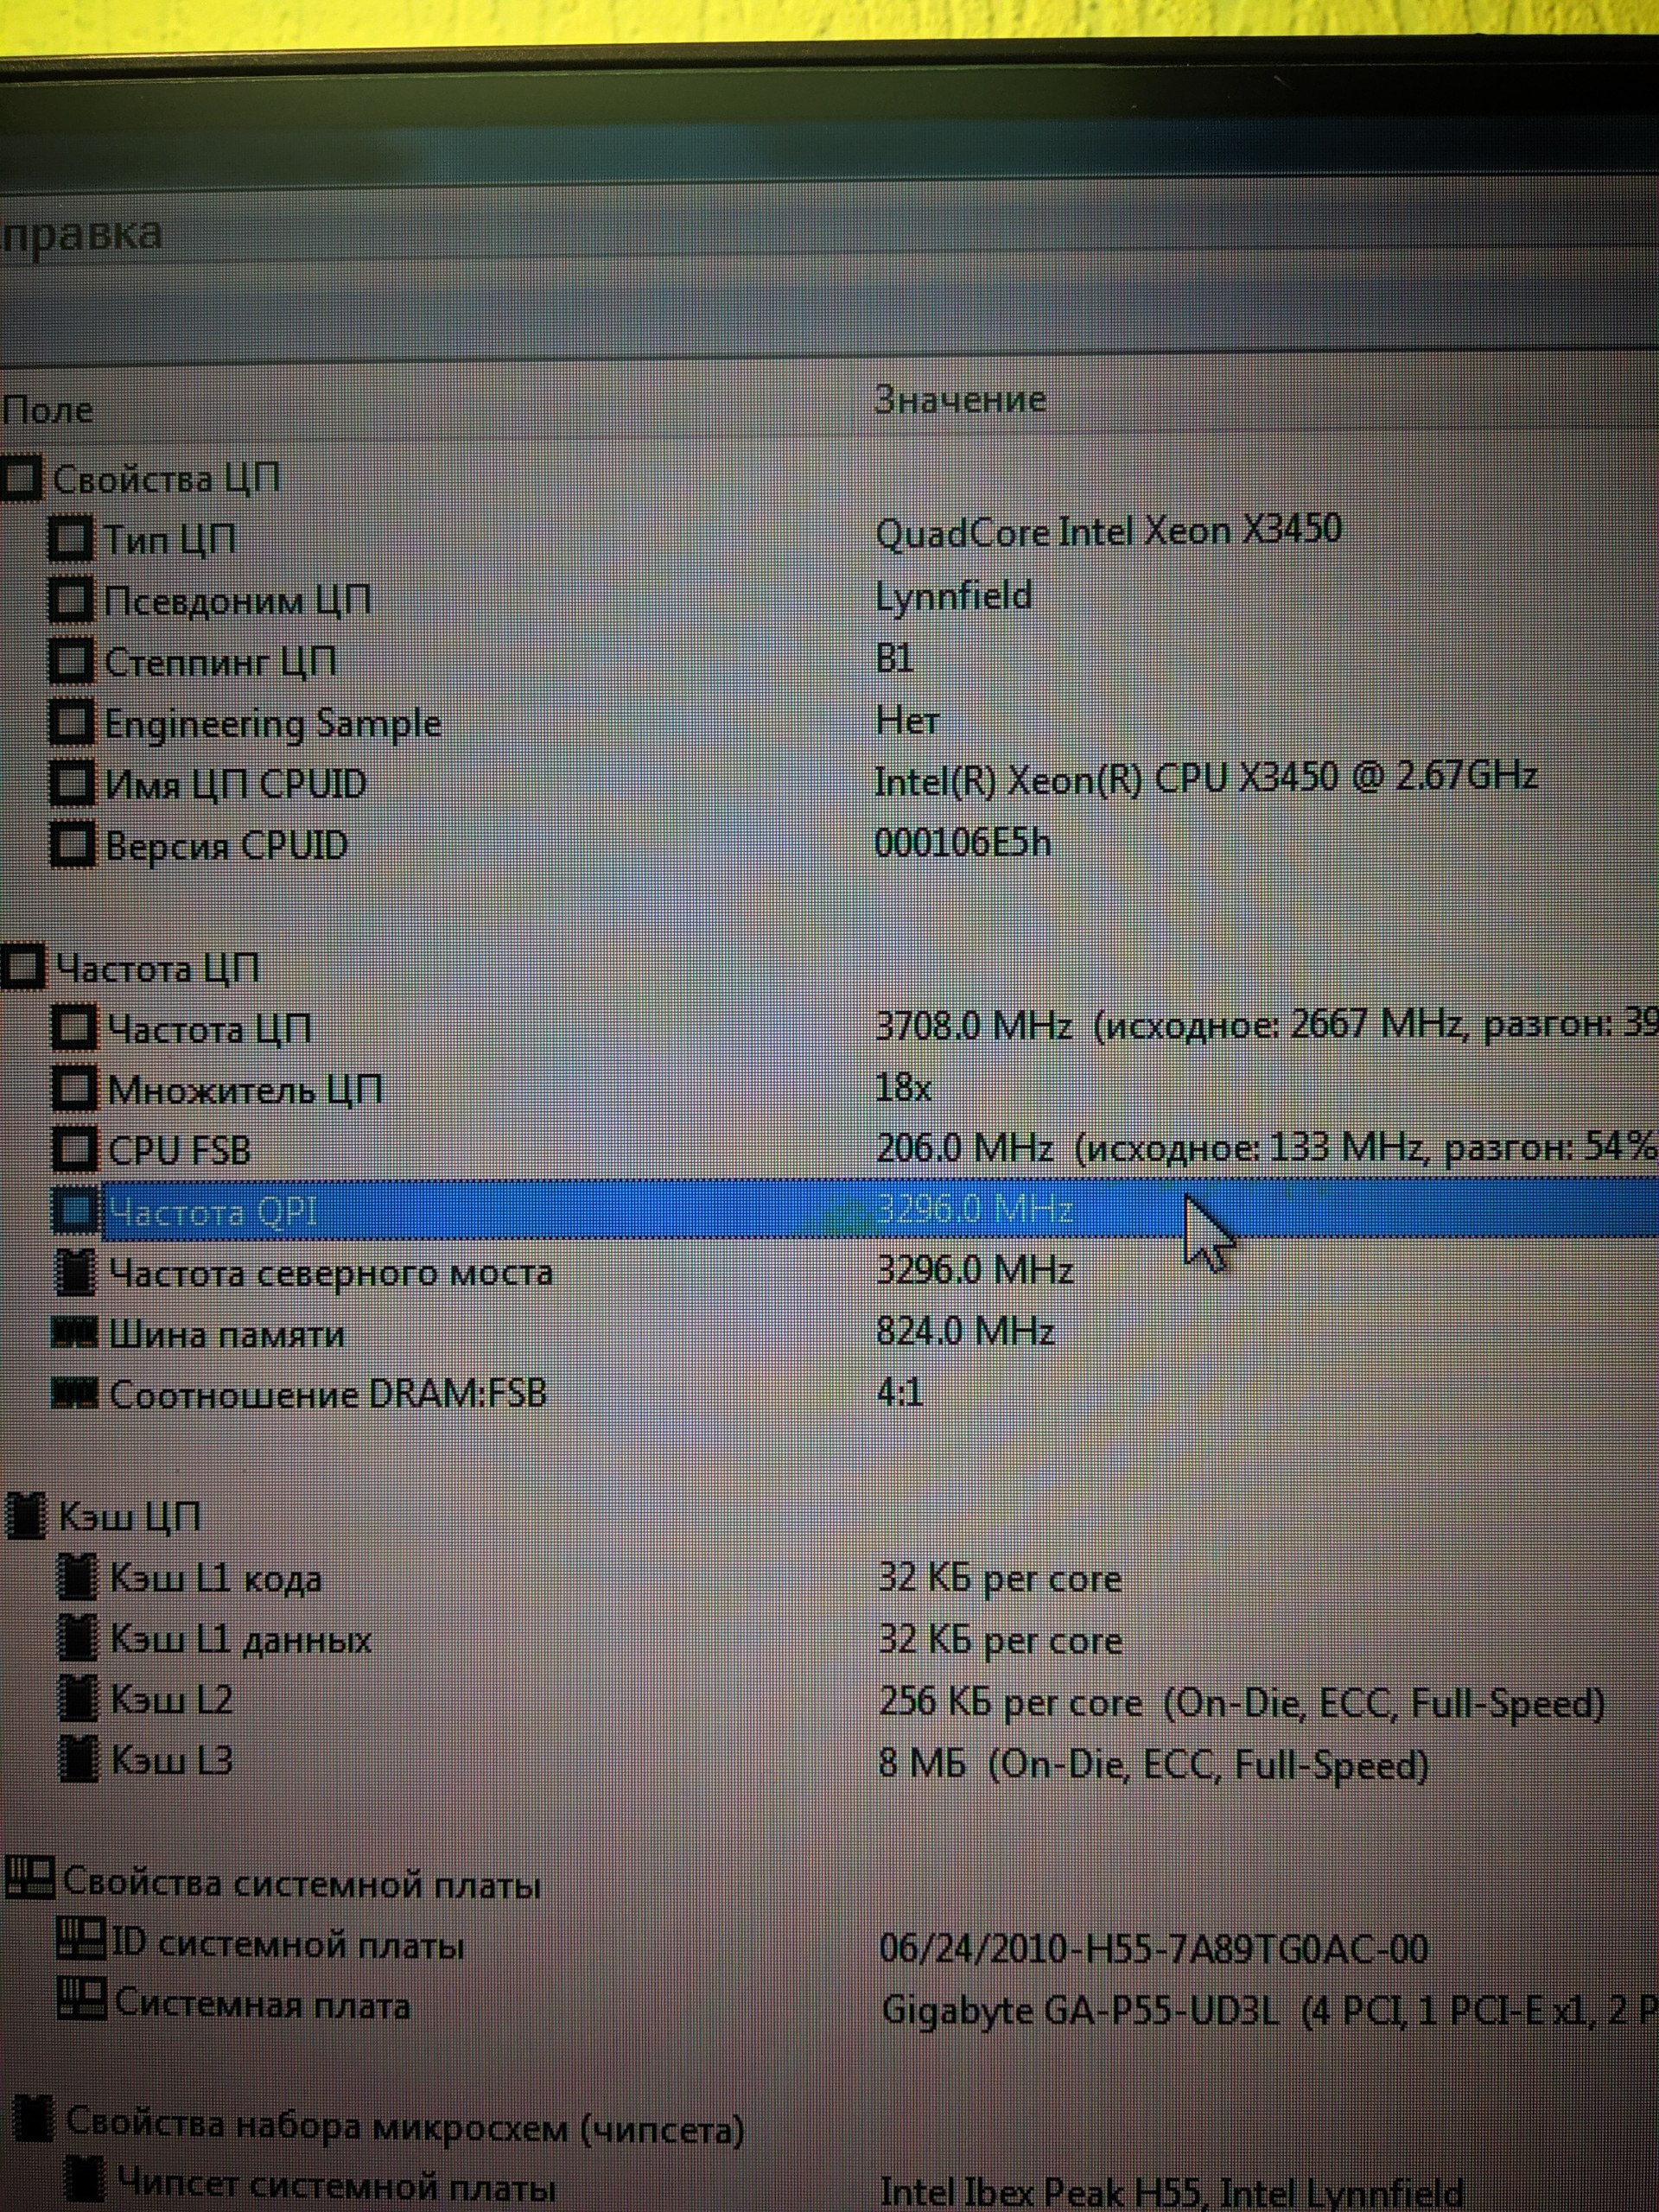This screenshot has height=2212, width=1659.
Task: Click the icon beside Чипсет системной платы
Action: [85, 2182]
